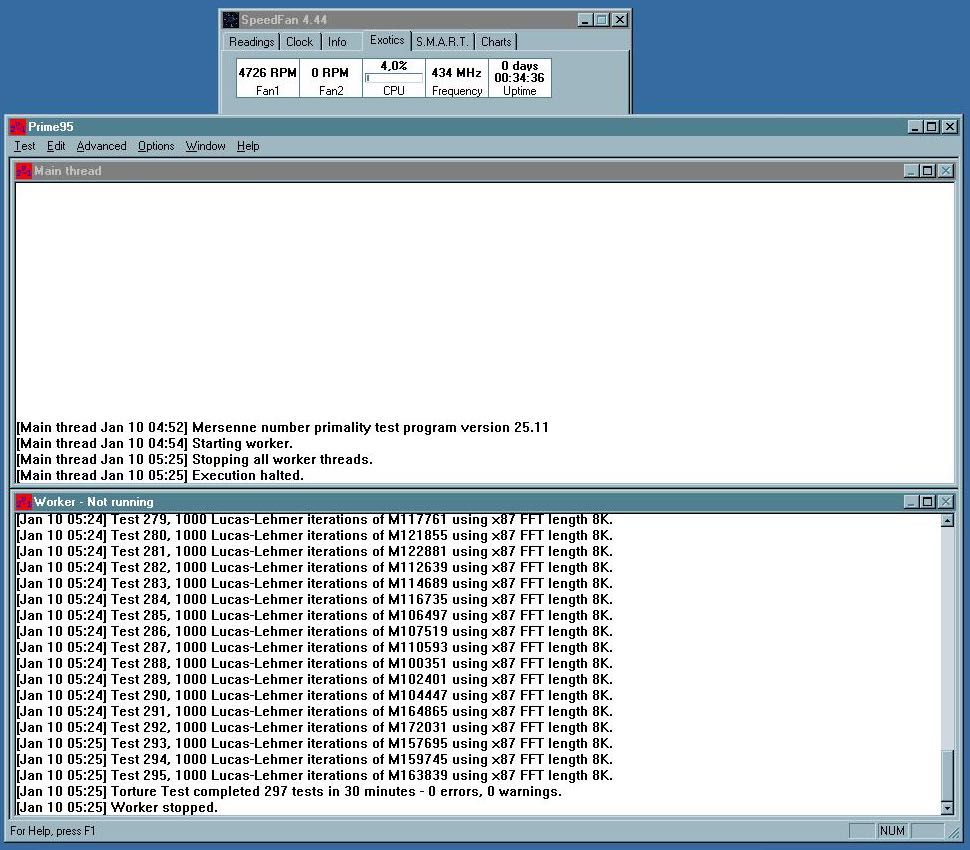Click the Torture Test completed summary line

click(289, 792)
